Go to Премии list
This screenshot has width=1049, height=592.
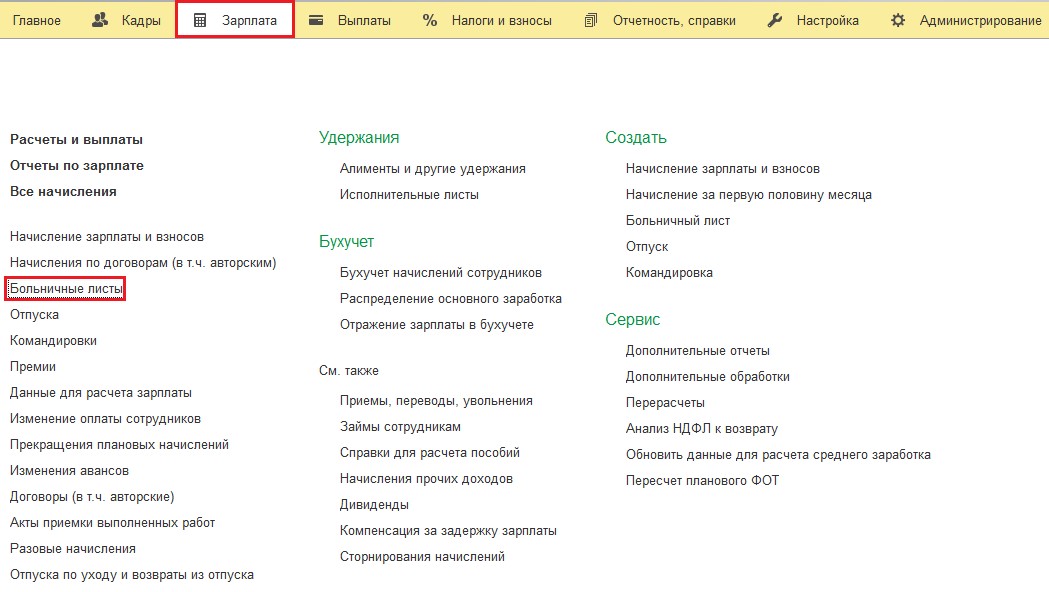(33, 367)
